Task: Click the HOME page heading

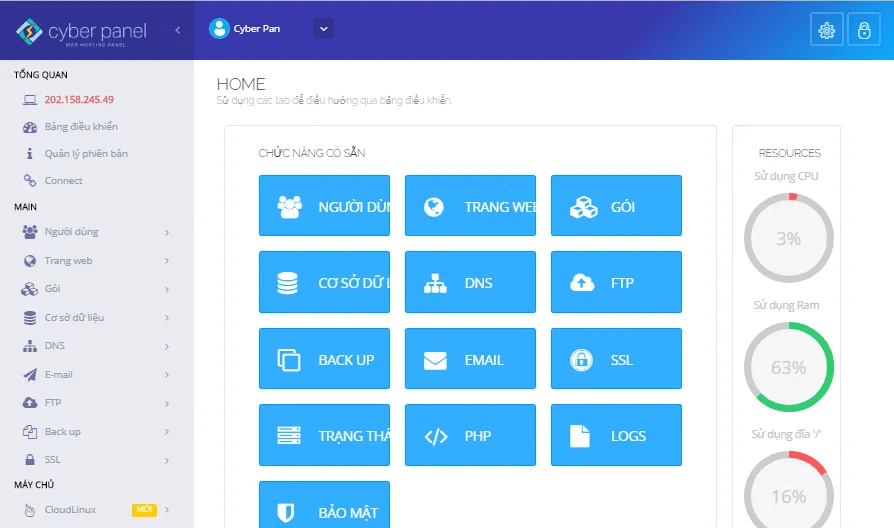Action: coord(241,84)
